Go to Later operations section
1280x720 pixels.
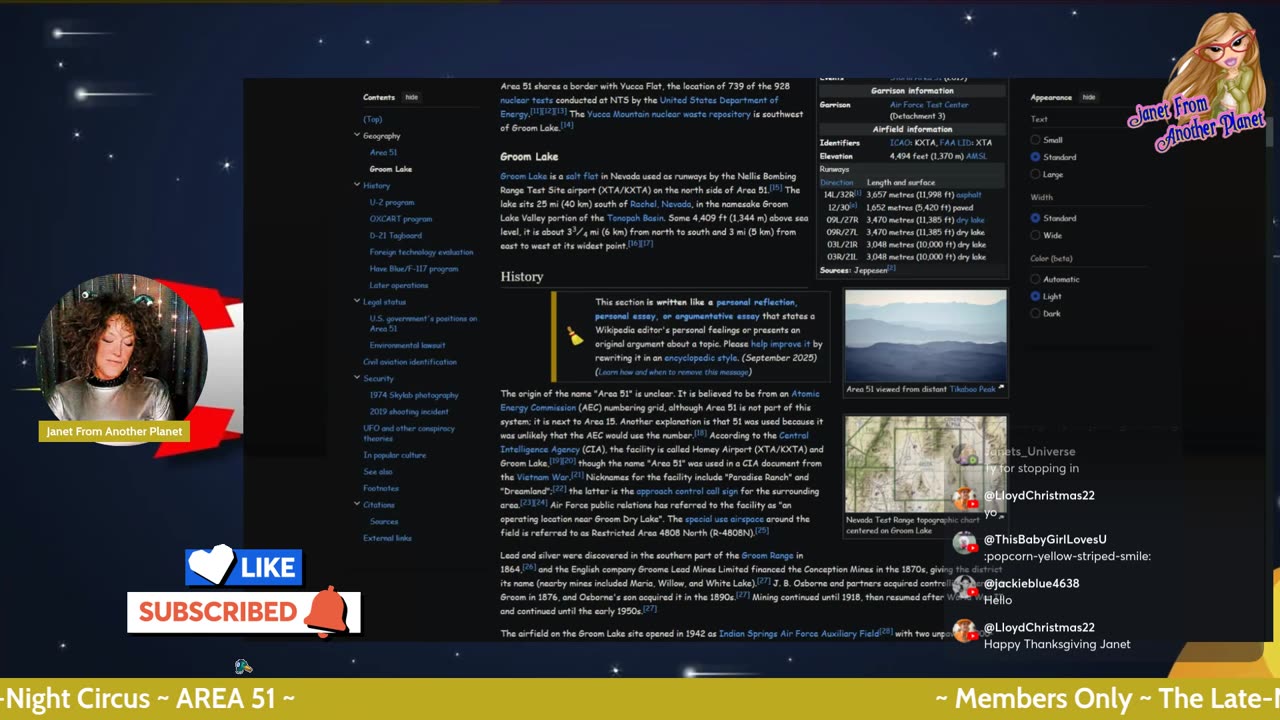(399, 285)
